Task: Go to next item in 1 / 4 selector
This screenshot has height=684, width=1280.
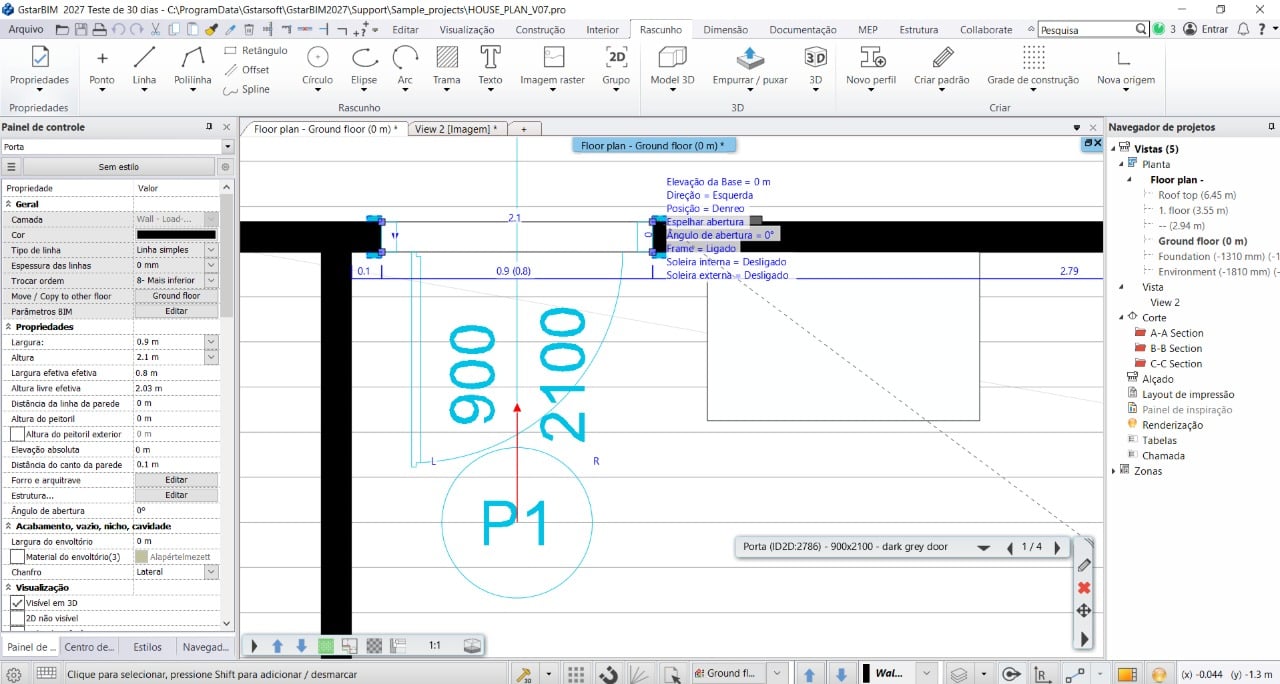Action: coord(1057,548)
